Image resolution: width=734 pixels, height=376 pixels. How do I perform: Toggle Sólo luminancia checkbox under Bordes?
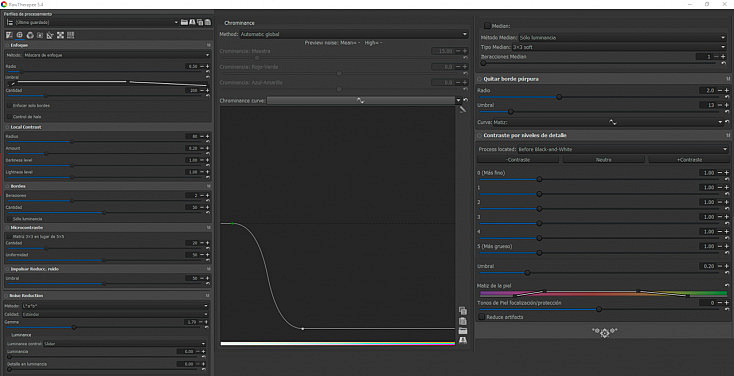10,219
